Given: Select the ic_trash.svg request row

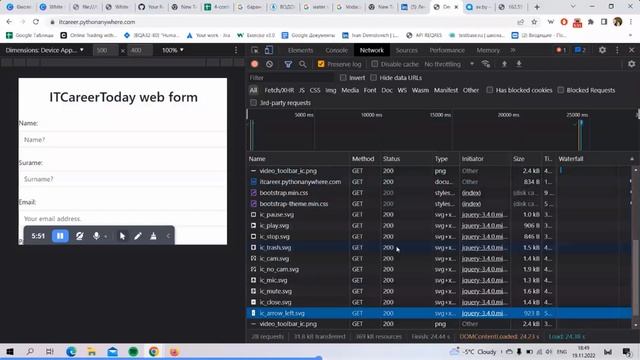Looking at the screenshot, I should click(x=439, y=247).
